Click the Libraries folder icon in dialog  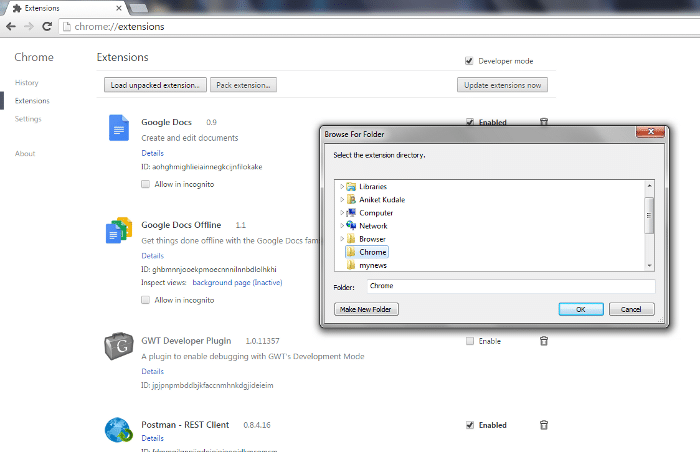pos(351,186)
